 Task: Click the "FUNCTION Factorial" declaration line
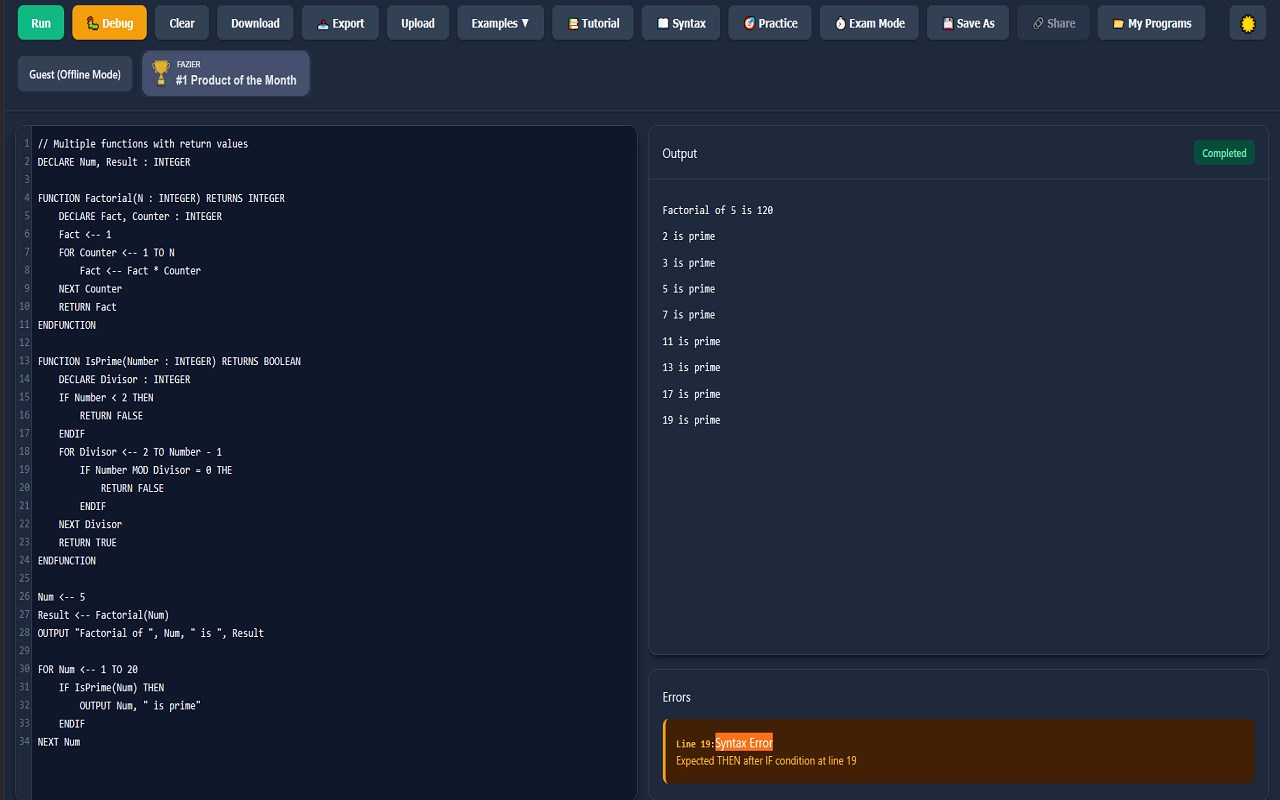(x=161, y=198)
